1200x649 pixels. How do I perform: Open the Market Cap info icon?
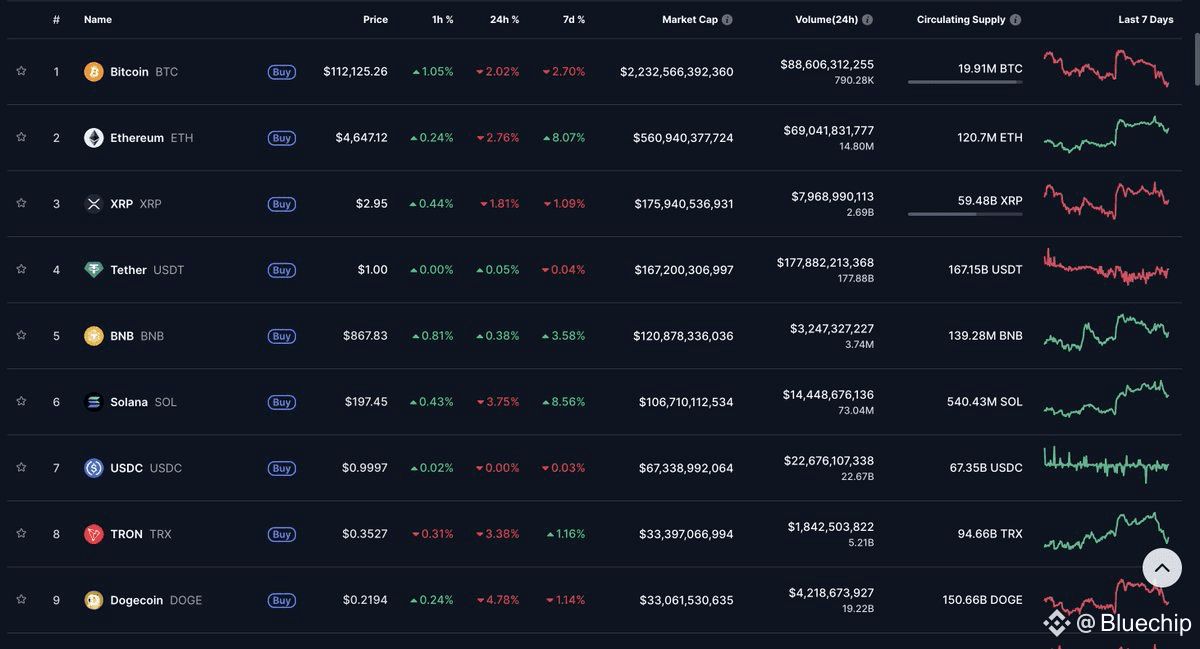tap(727, 20)
